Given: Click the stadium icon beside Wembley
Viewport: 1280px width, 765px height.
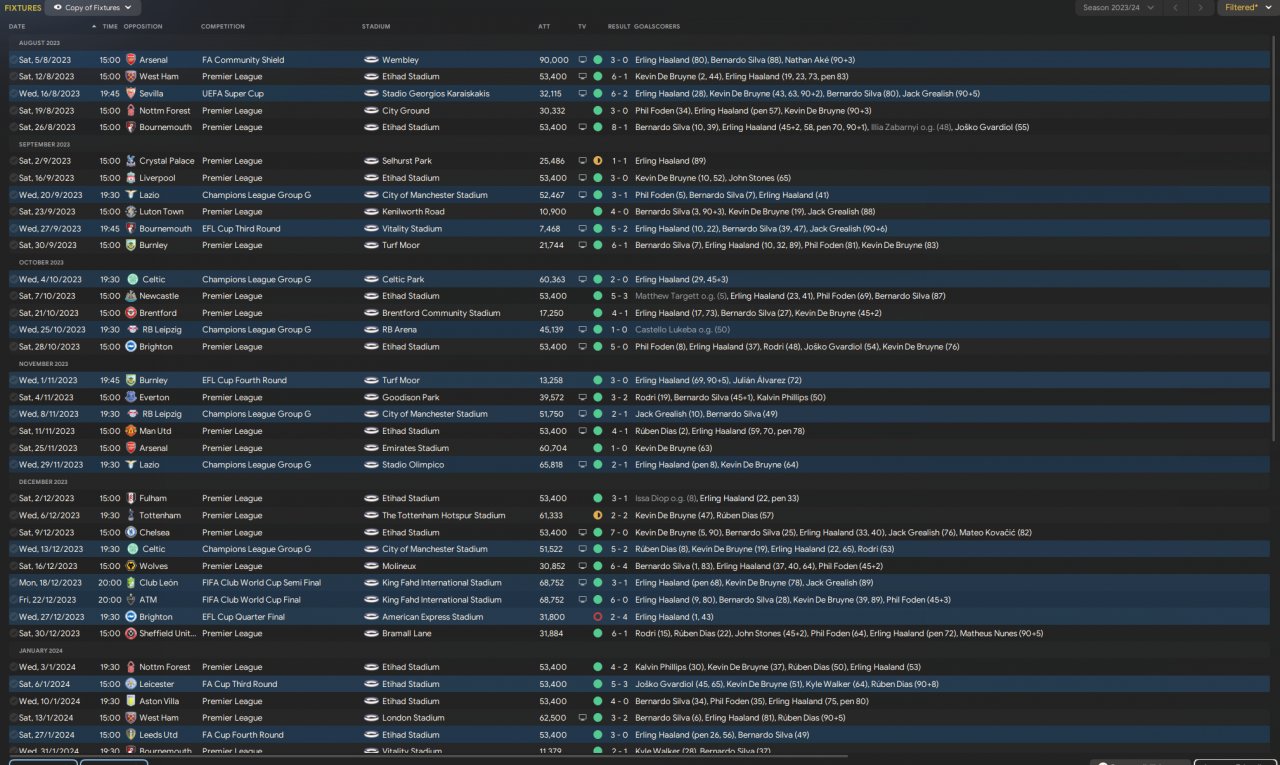Looking at the screenshot, I should tap(371, 60).
